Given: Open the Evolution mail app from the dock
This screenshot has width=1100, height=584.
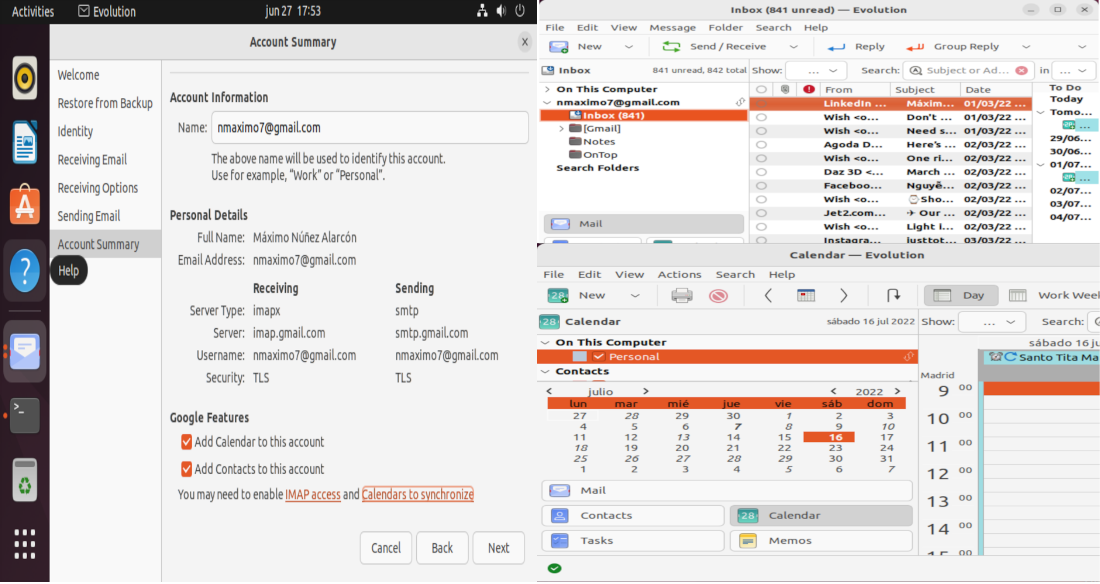Looking at the screenshot, I should [x=24, y=351].
